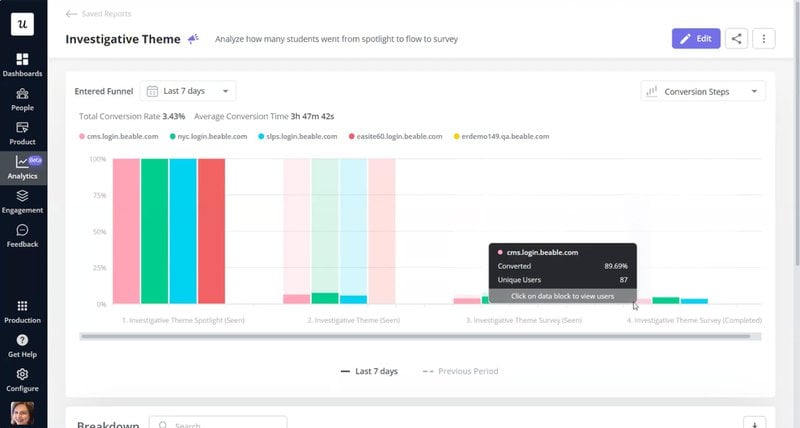Go to People section in sidebar
Image resolution: width=800 pixels, height=428 pixels.
(22, 99)
